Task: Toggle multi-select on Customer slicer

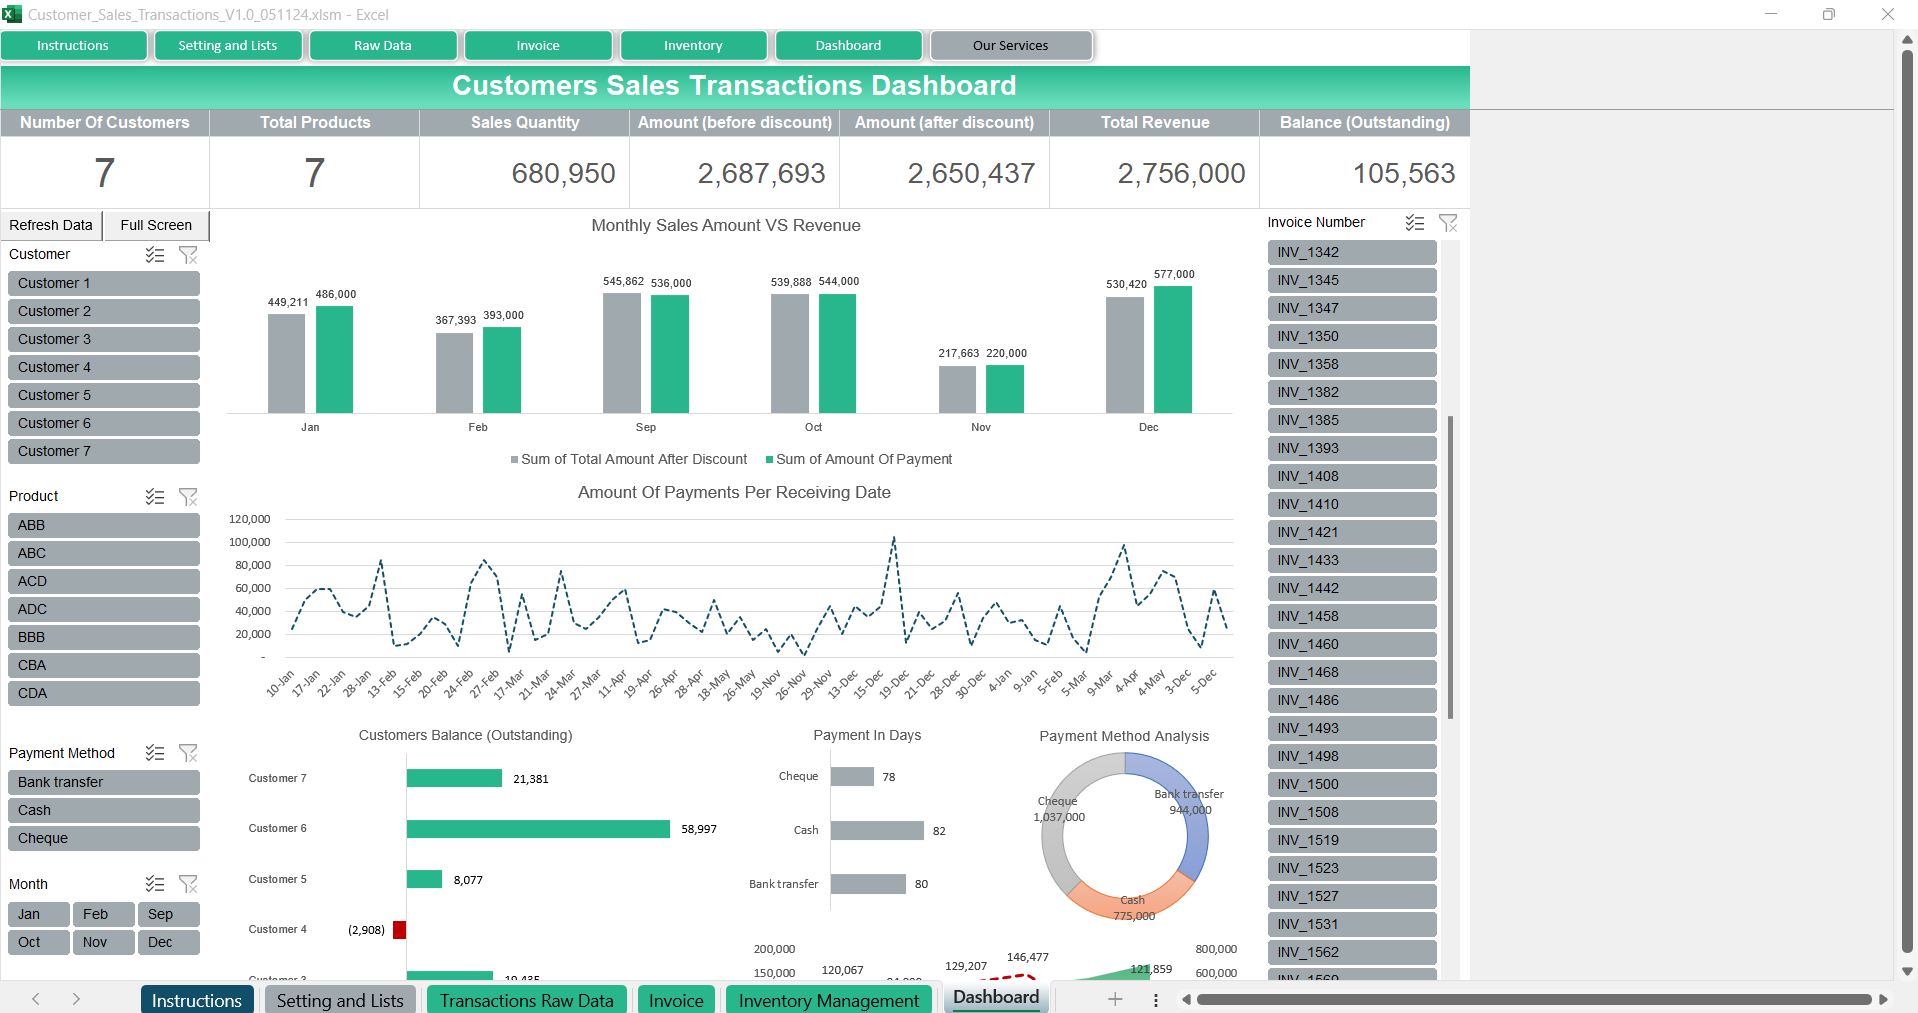Action: pyautogui.click(x=155, y=255)
